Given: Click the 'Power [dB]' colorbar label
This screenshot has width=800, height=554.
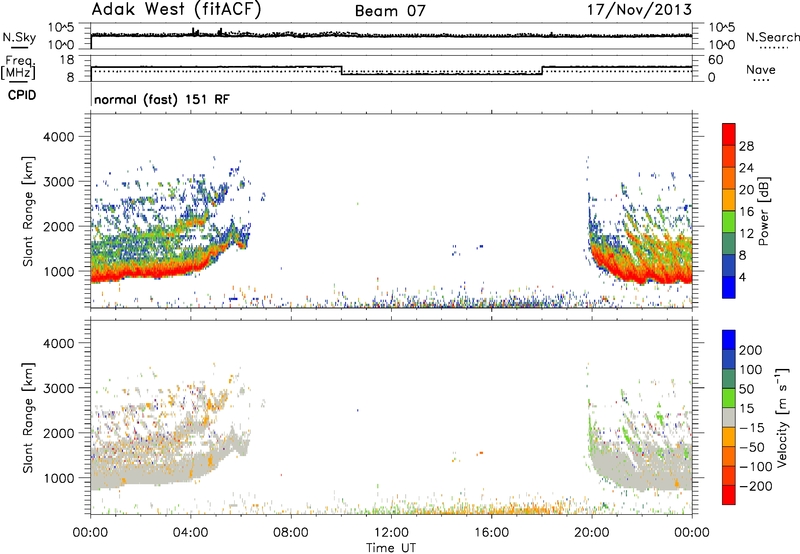Looking at the screenshot, I should click(764, 211).
